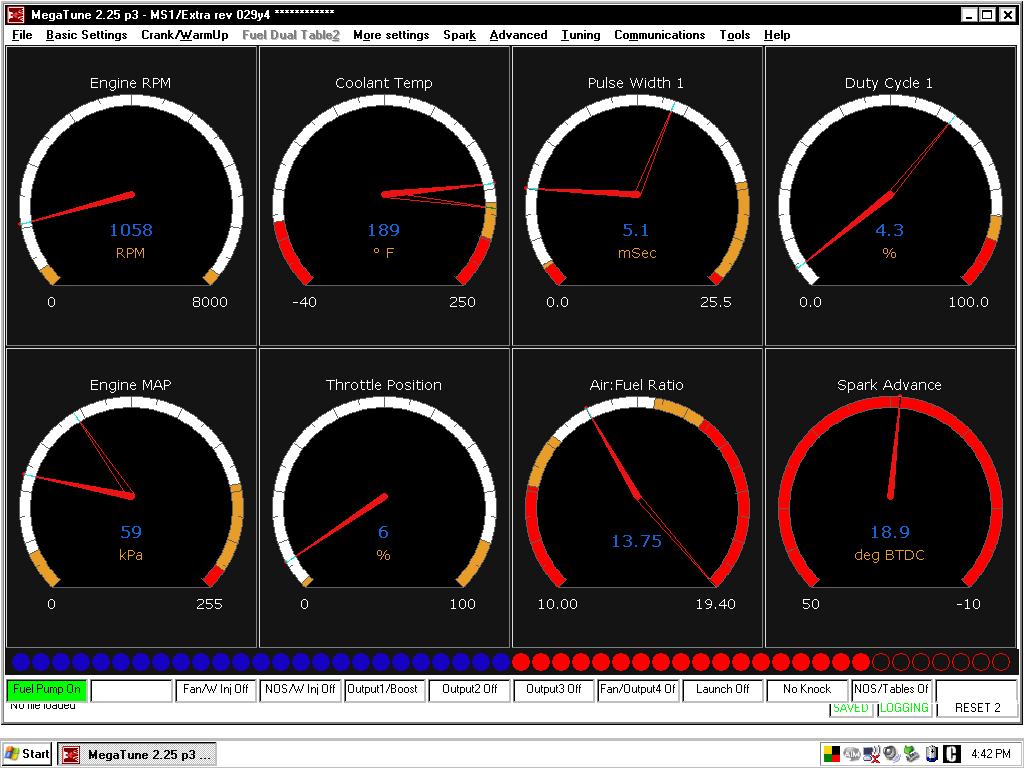Click the MegaTune 2.25 taskbar button
Screen dimensions: 1024x768
pos(136,754)
